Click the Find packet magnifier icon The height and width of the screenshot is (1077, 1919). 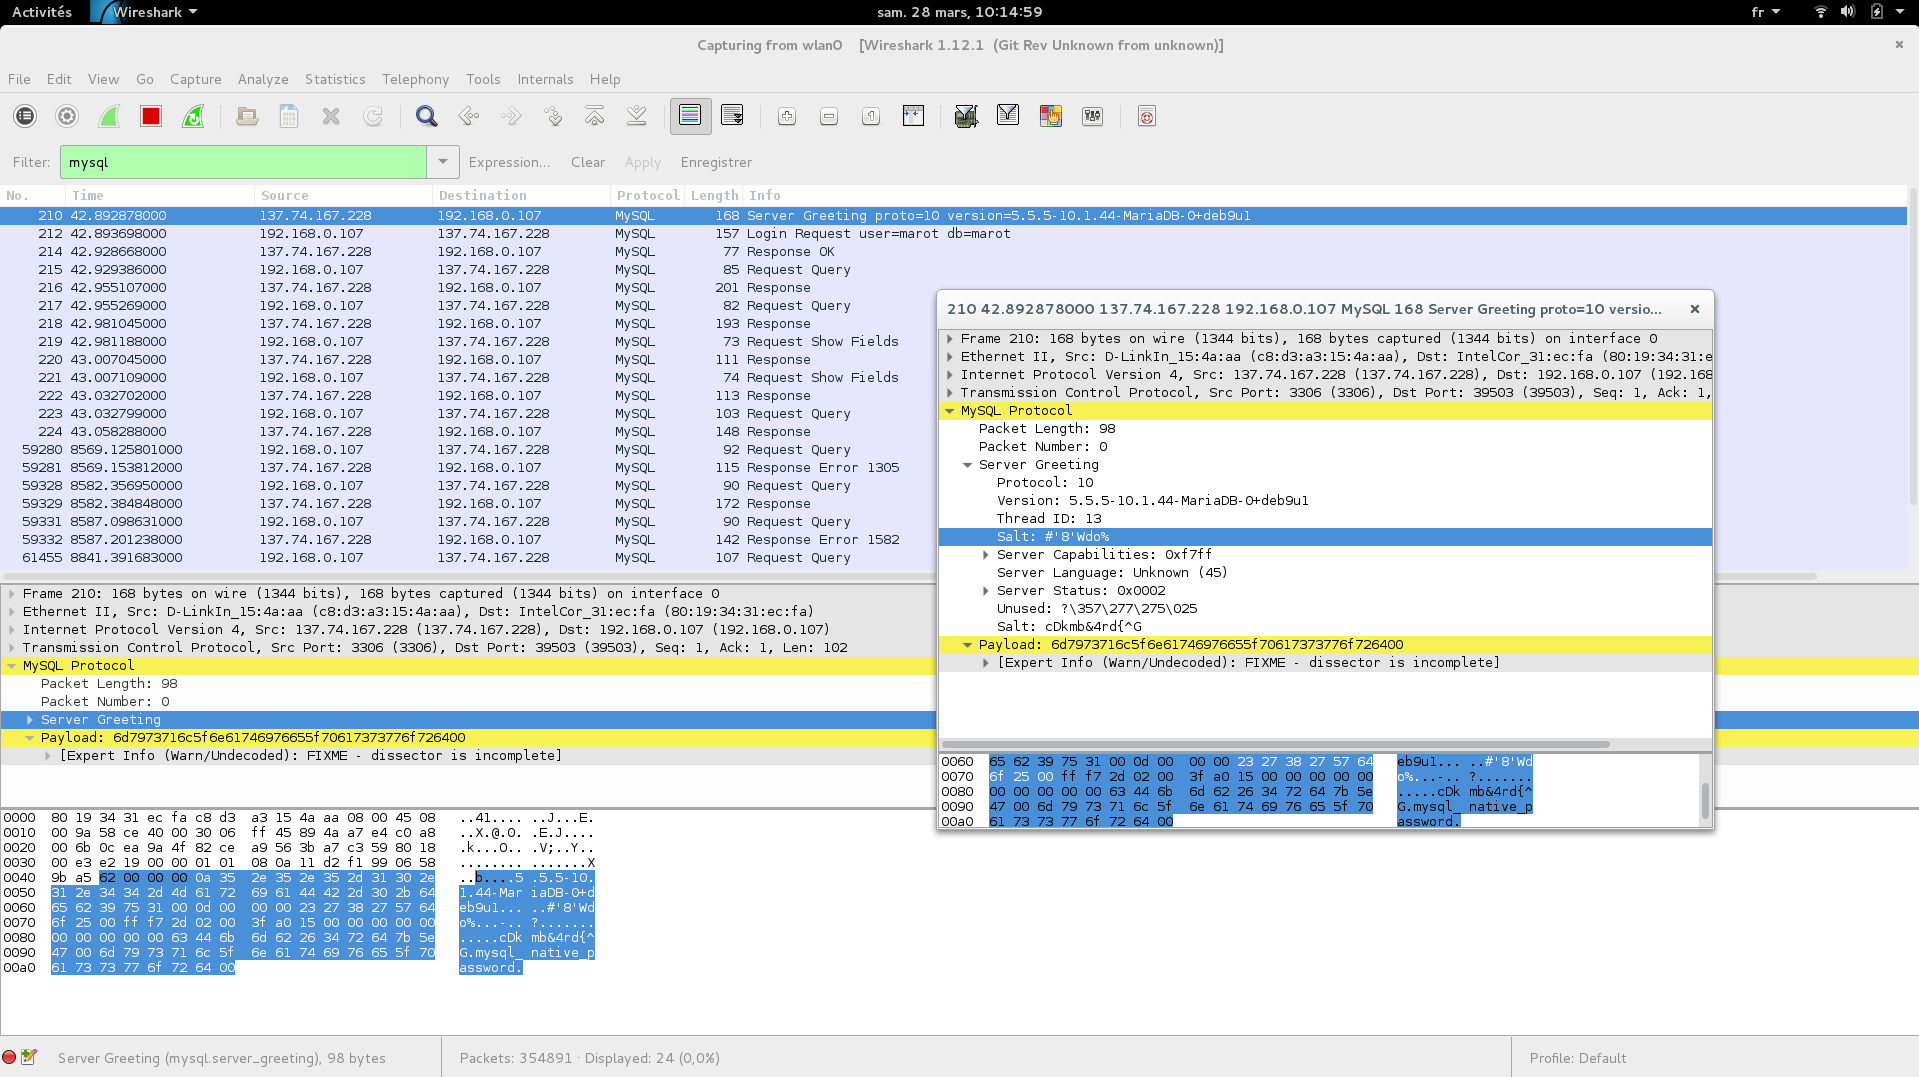[427, 117]
